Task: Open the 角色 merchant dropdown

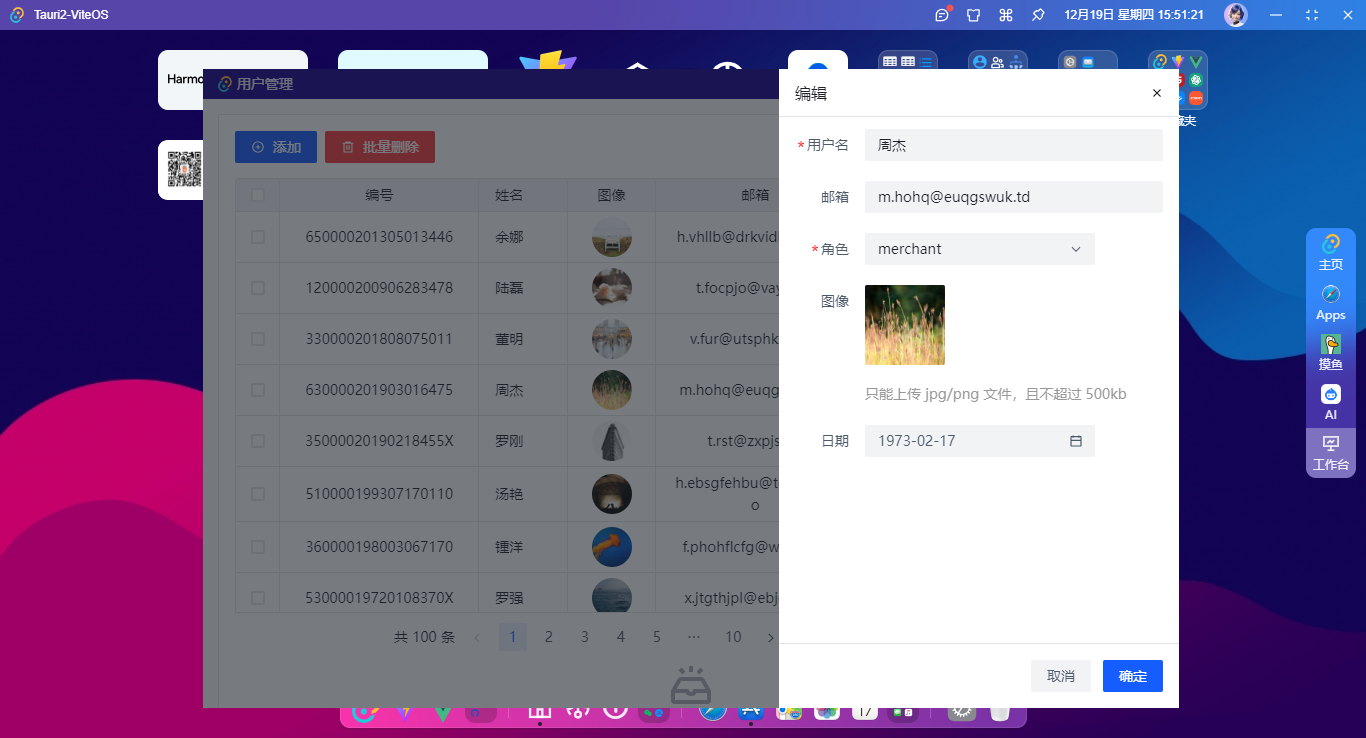Action: point(979,249)
